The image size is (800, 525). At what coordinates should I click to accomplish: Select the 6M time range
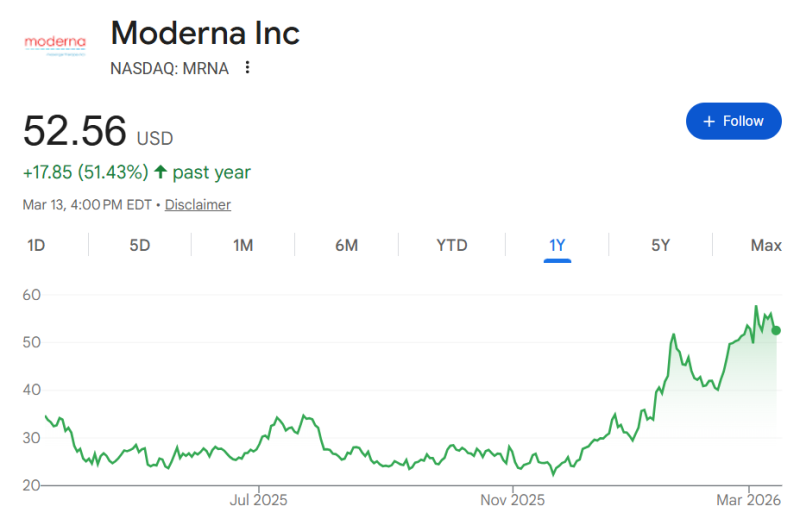point(346,246)
